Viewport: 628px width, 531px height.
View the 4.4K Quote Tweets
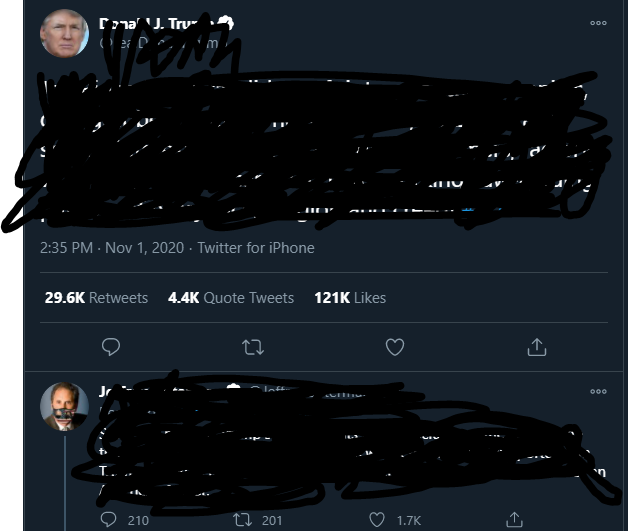coord(231,298)
